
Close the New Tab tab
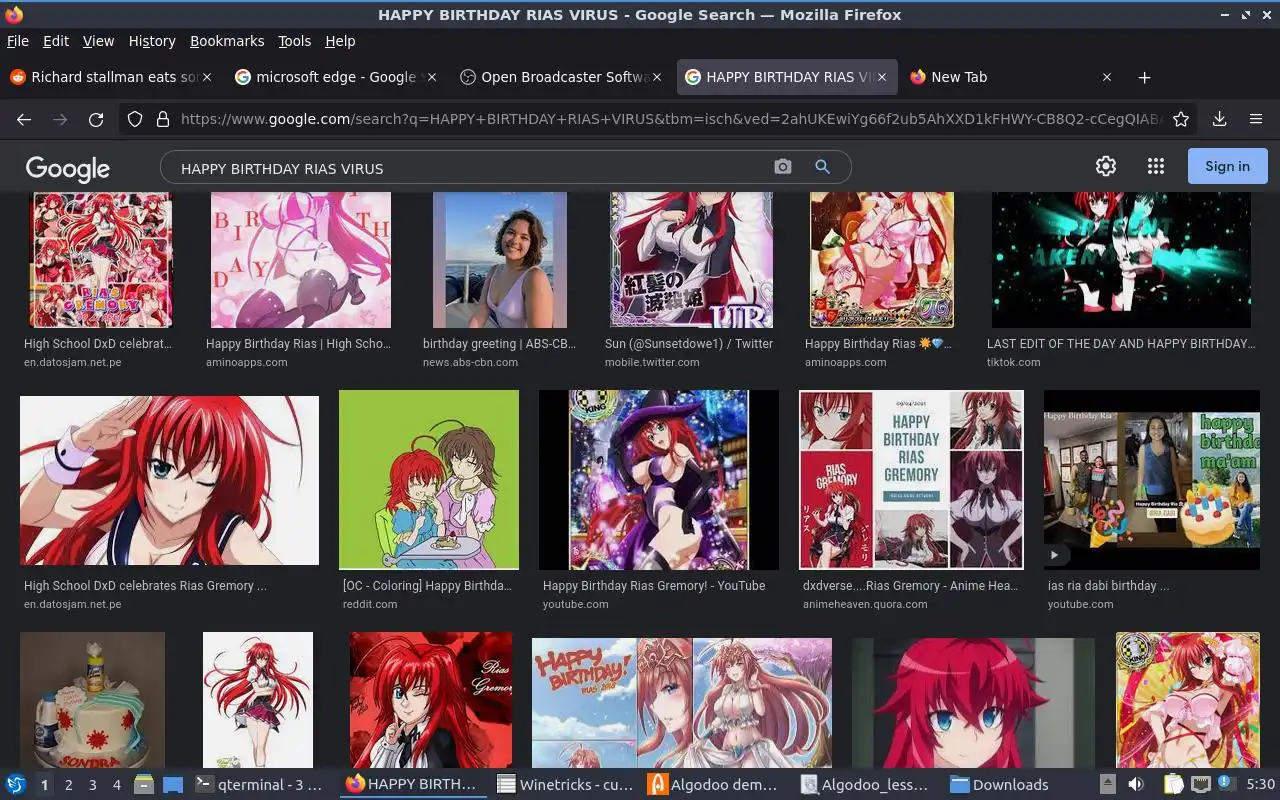[1106, 77]
